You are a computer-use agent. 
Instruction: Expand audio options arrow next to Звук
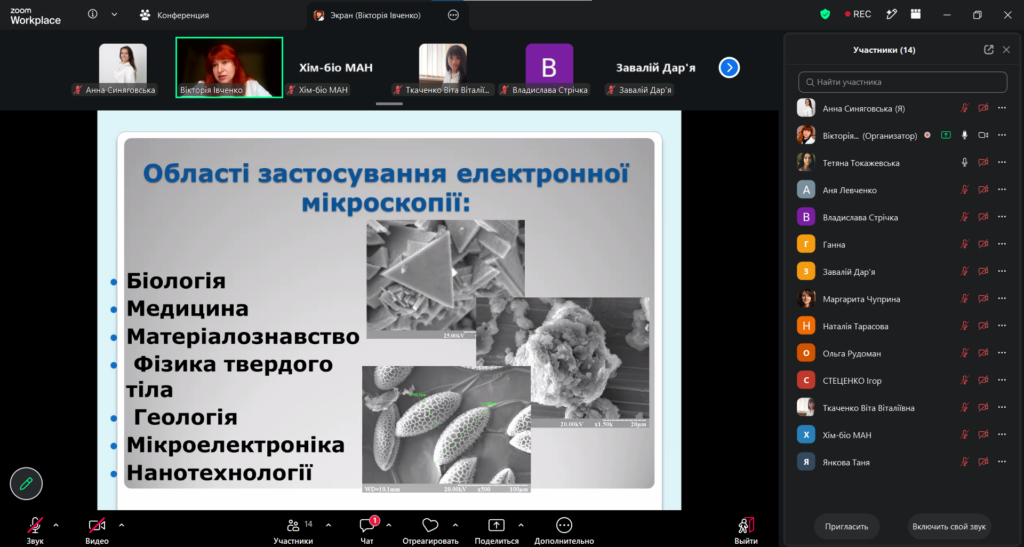56,525
